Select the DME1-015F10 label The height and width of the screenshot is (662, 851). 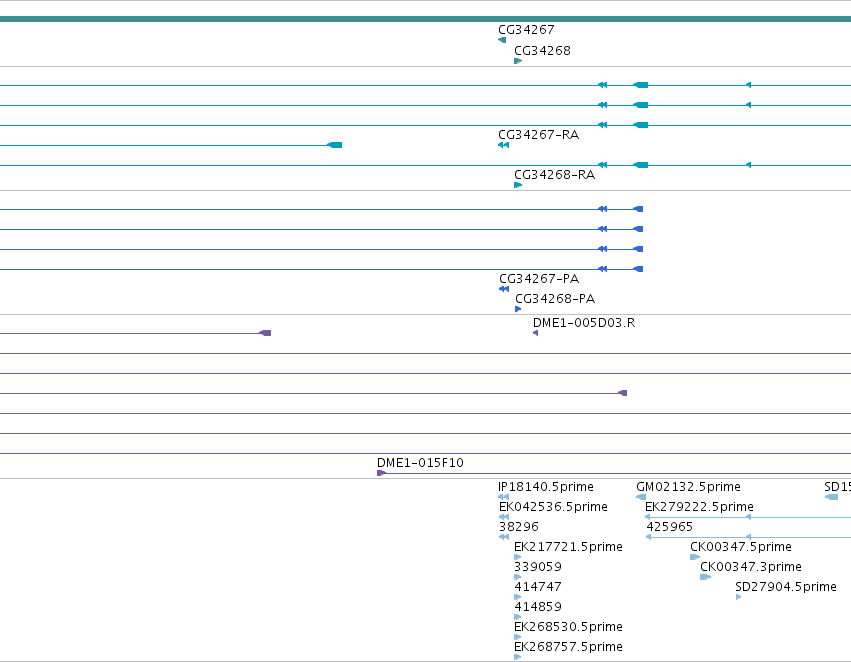pyautogui.click(x=420, y=463)
